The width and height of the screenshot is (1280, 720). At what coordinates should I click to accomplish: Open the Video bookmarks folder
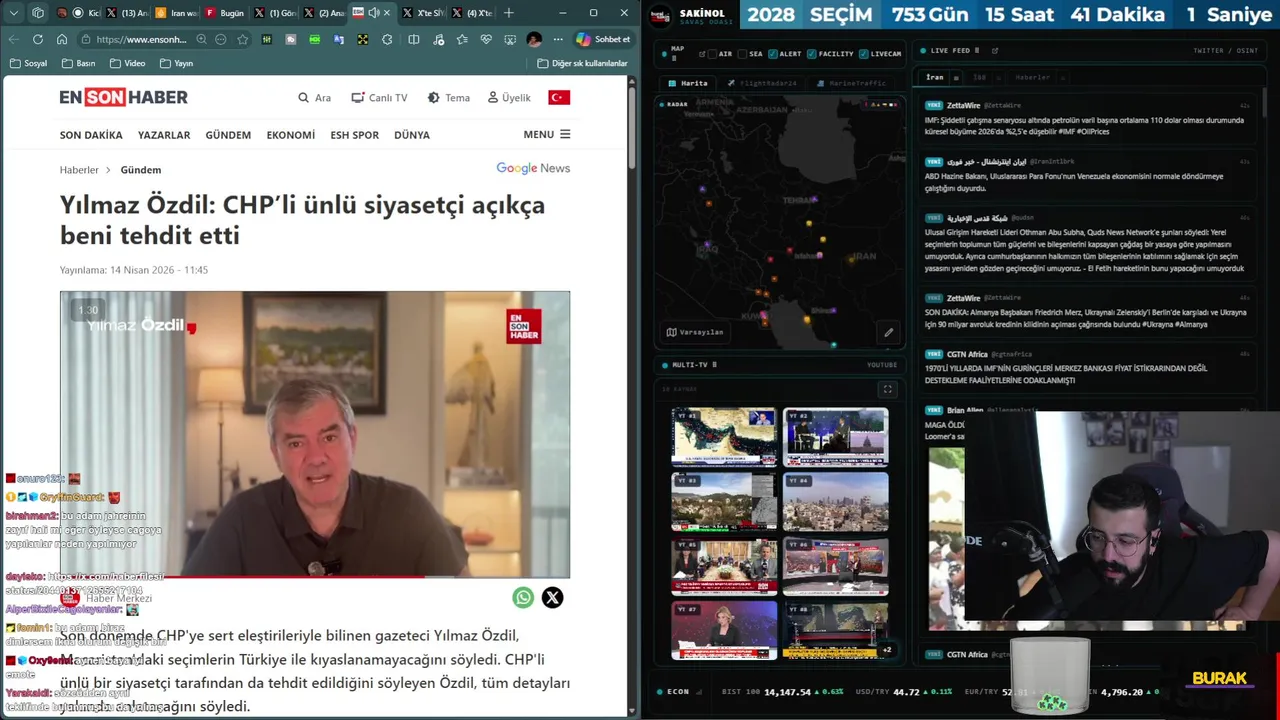click(x=127, y=63)
